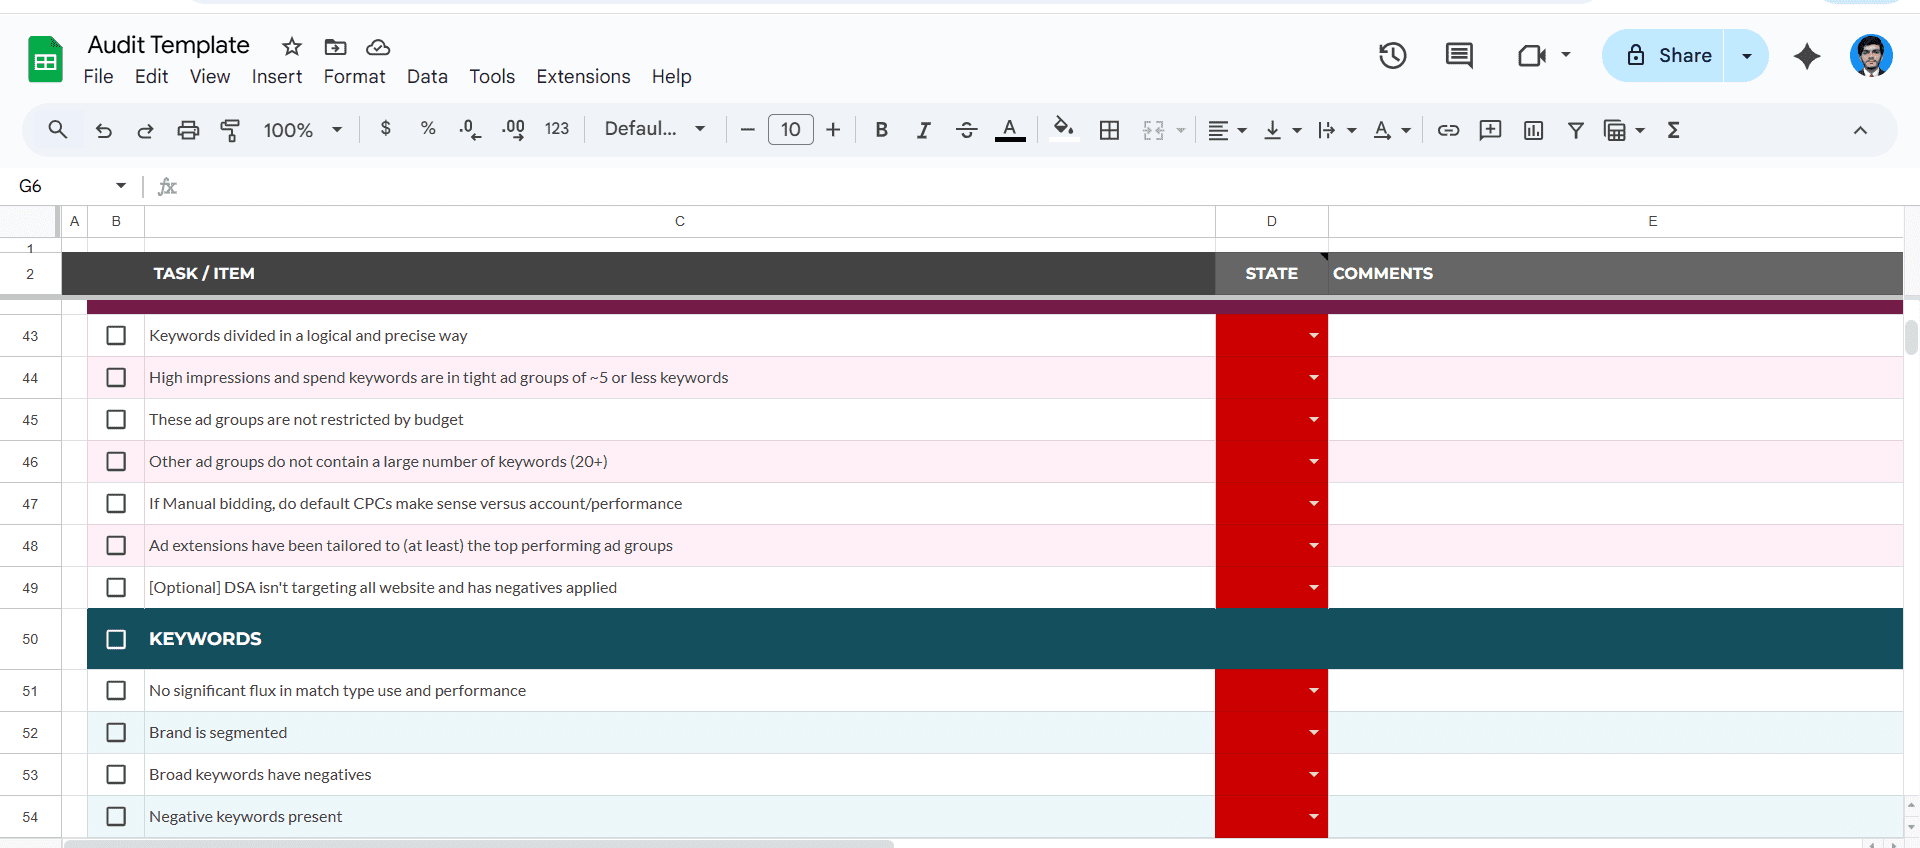This screenshot has width=1920, height=848.
Task: Print the spreadsheet
Action: 188,130
